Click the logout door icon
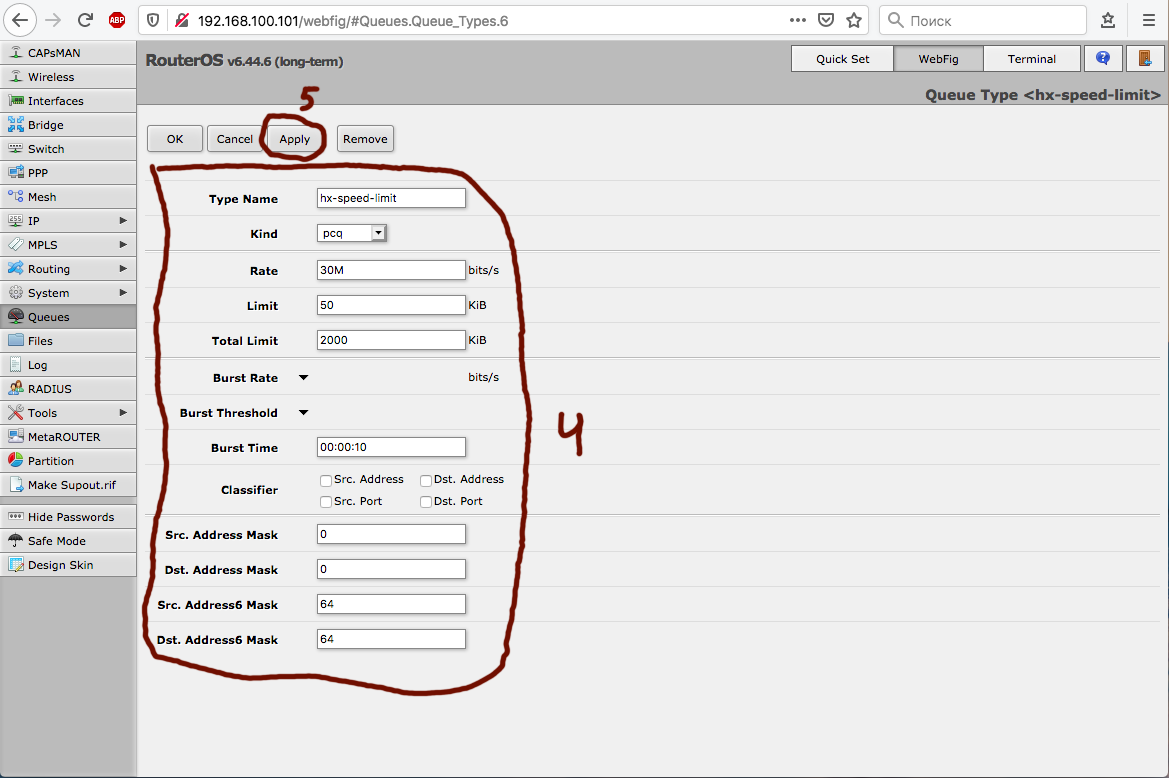This screenshot has height=778, width=1169. click(1145, 59)
